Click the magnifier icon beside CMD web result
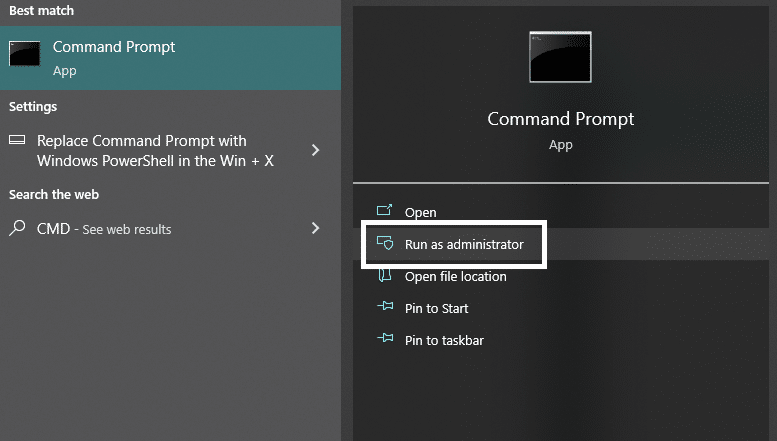777x441 pixels. pos(17,228)
